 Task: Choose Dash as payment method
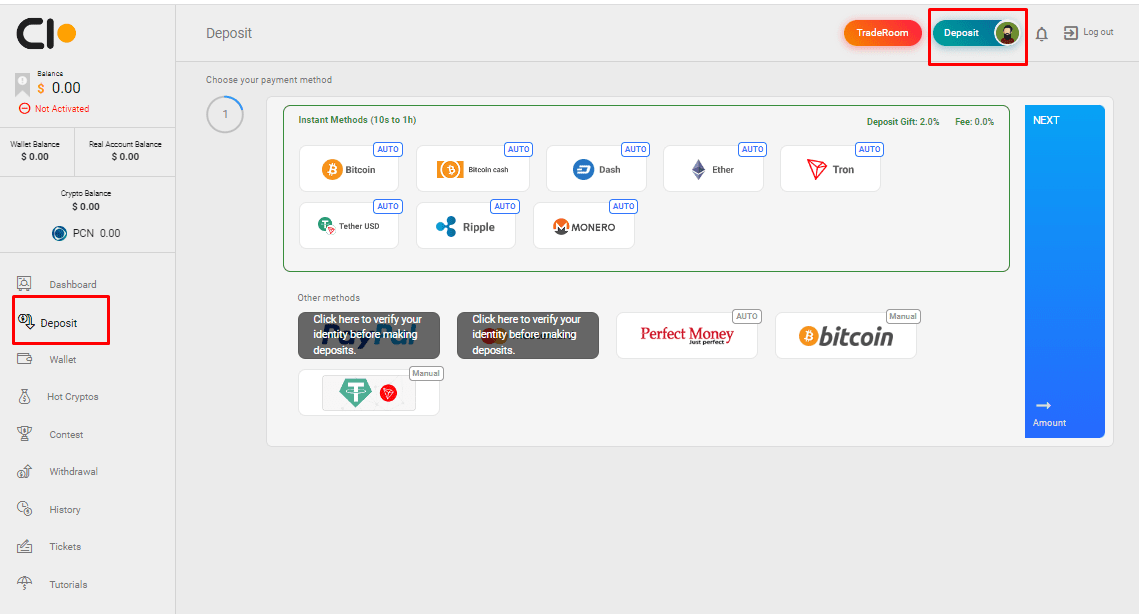point(596,169)
